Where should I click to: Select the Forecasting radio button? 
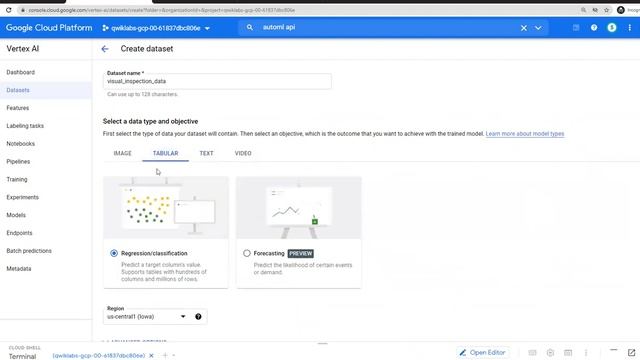247,253
